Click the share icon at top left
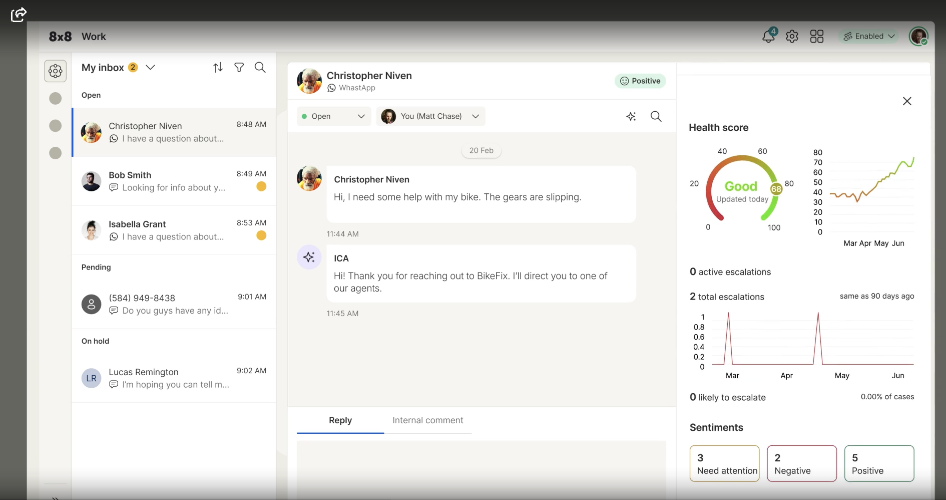 coord(19,14)
